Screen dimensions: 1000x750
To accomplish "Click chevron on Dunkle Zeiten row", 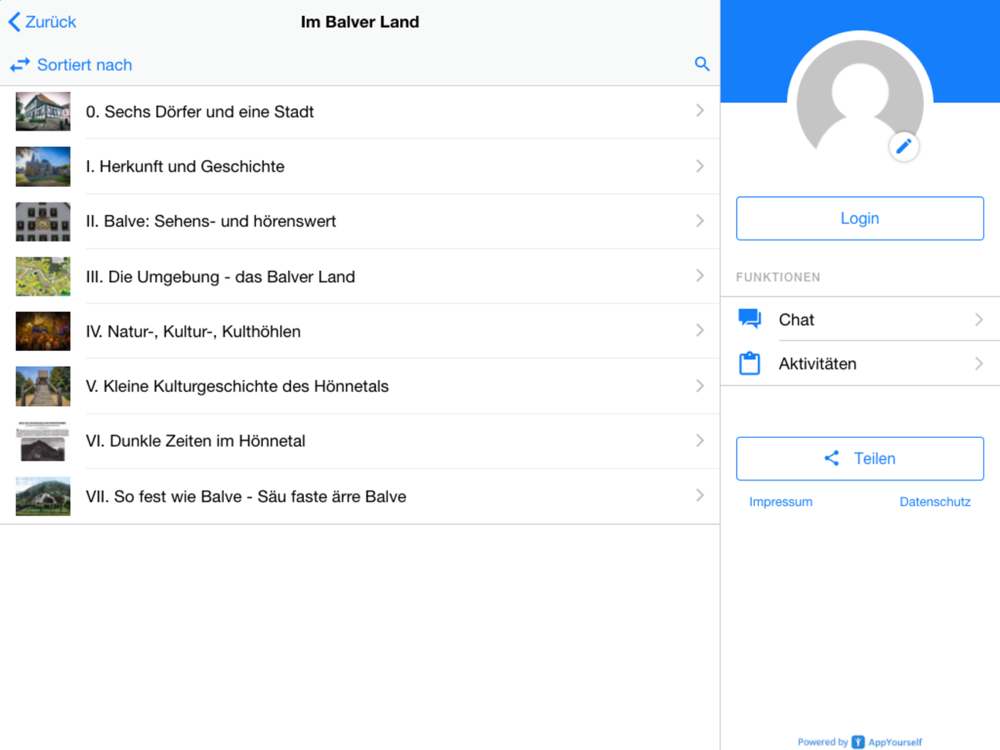I will [700, 441].
